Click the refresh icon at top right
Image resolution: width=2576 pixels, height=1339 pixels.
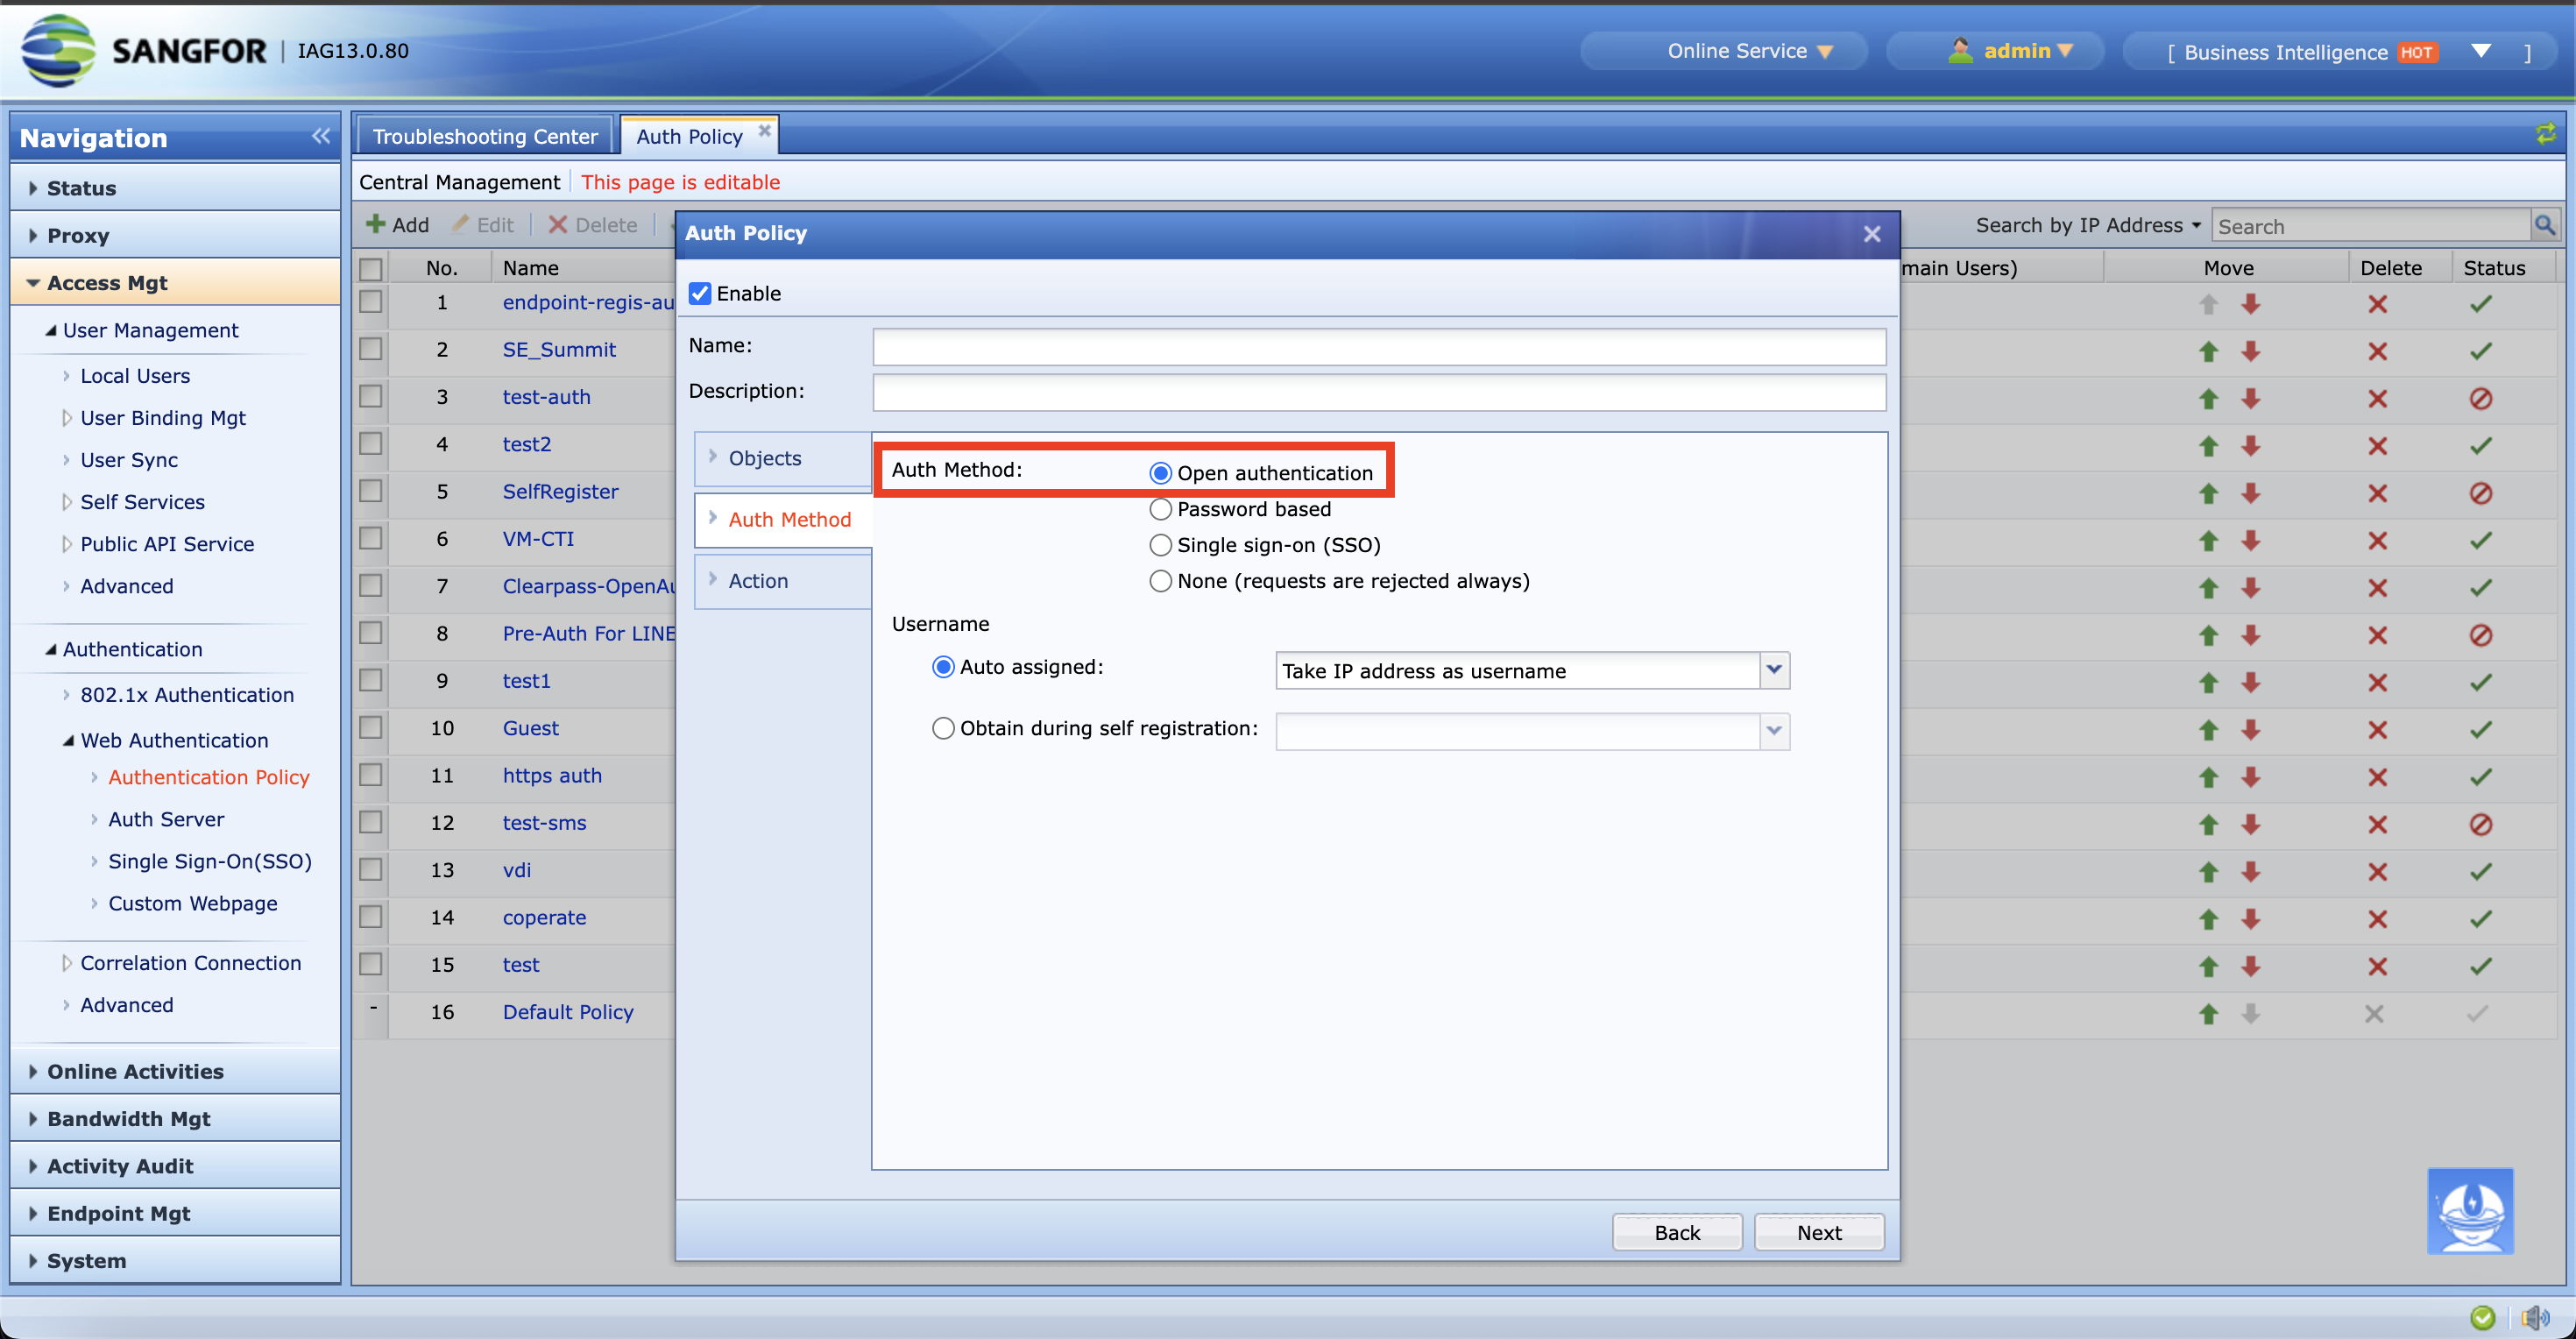2546,133
